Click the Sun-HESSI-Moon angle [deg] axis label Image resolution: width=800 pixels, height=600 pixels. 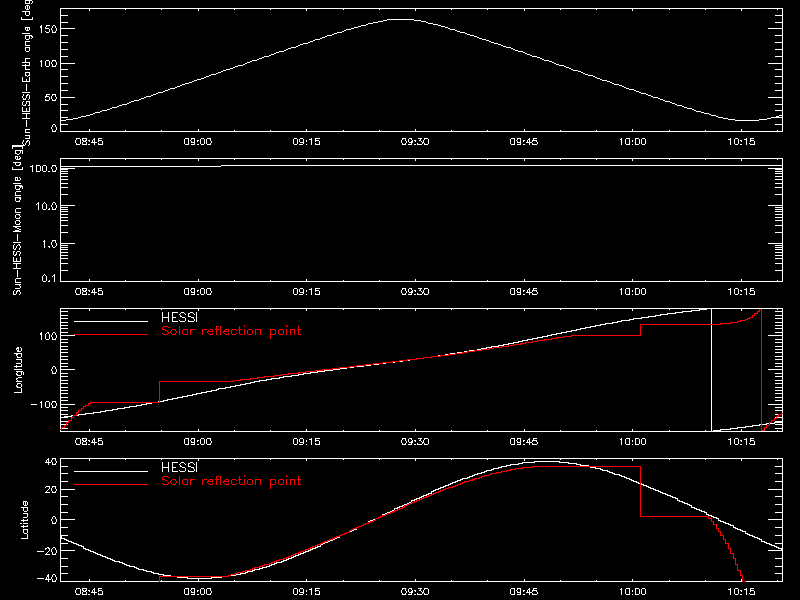[17, 220]
